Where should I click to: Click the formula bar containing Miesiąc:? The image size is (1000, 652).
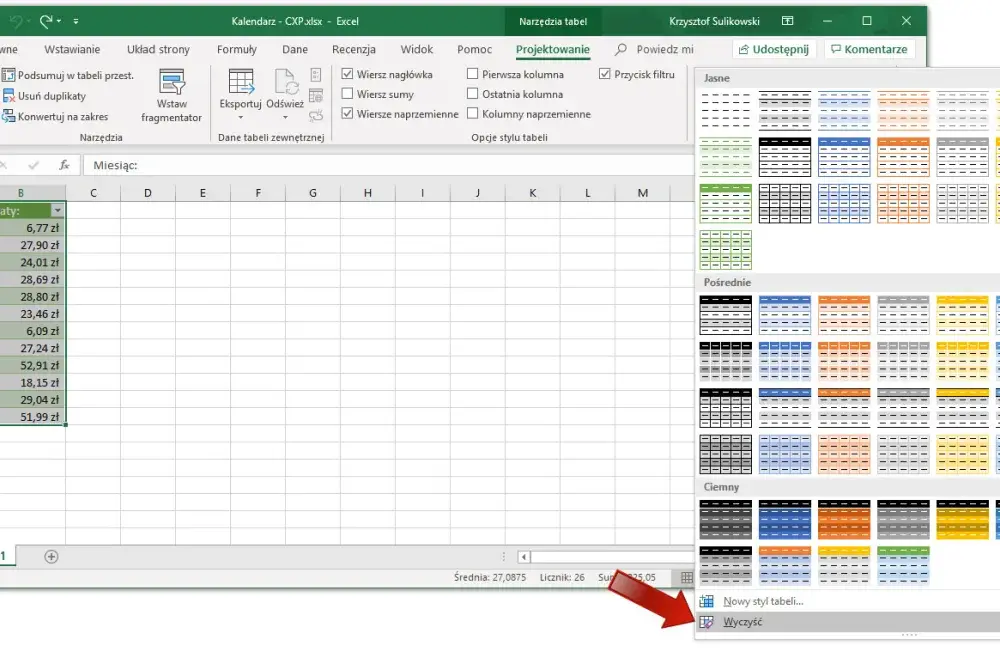click(389, 165)
